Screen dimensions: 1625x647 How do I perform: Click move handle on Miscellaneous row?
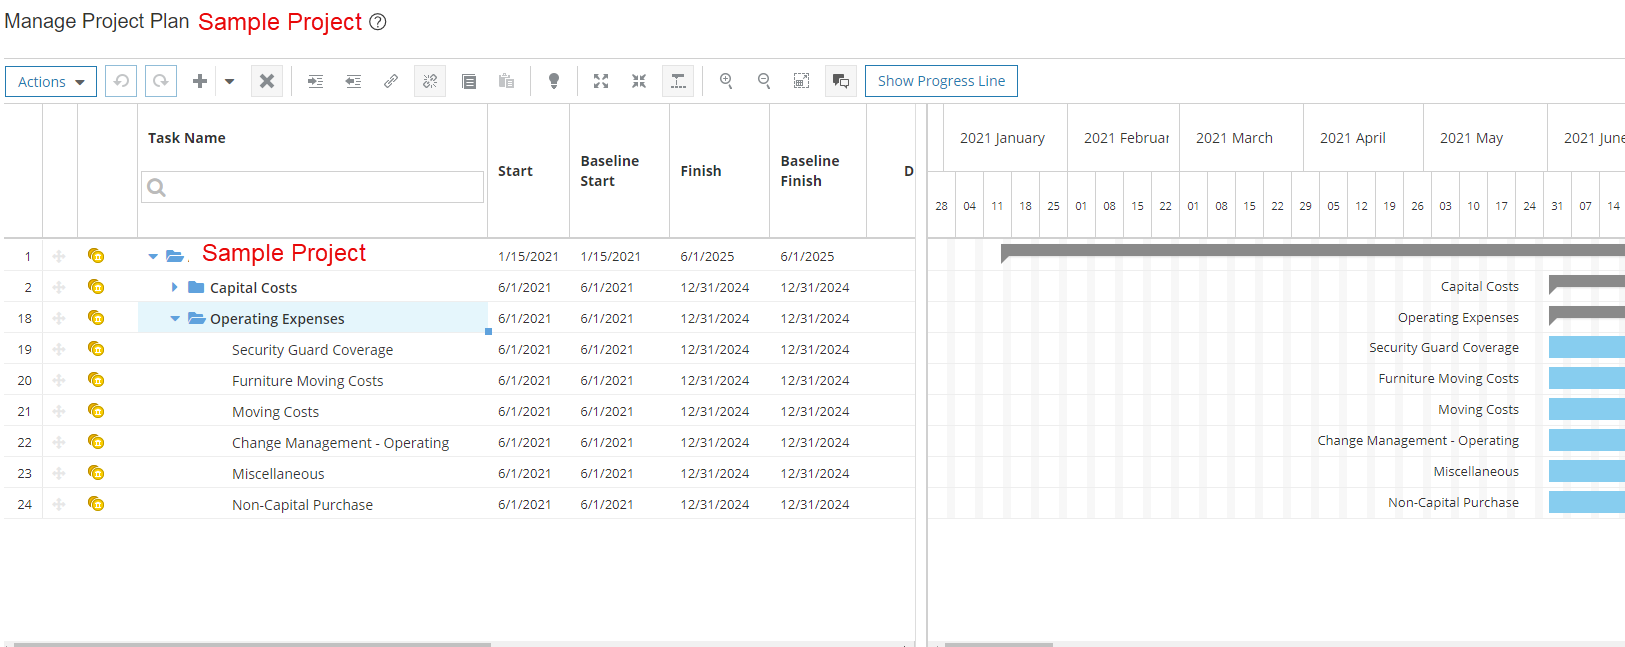tap(59, 473)
